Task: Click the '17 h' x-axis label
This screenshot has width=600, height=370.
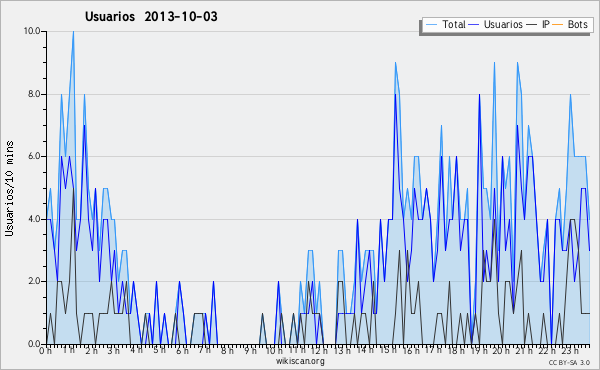Action: point(433,350)
